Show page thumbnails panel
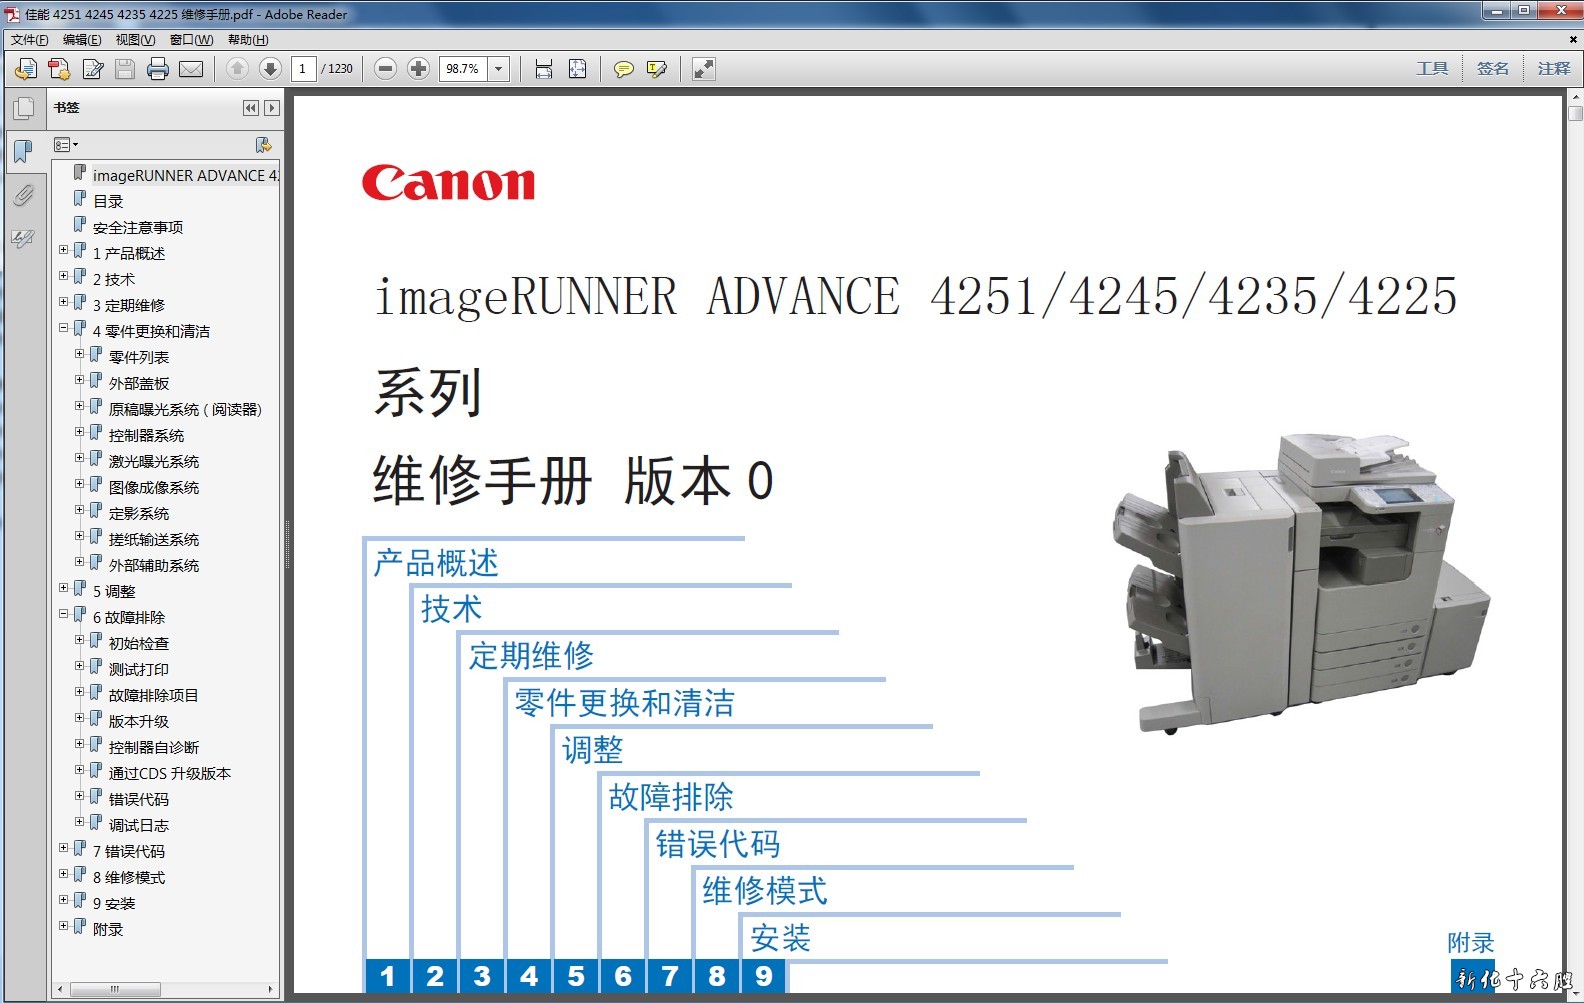1584x1003 pixels. point(24,108)
